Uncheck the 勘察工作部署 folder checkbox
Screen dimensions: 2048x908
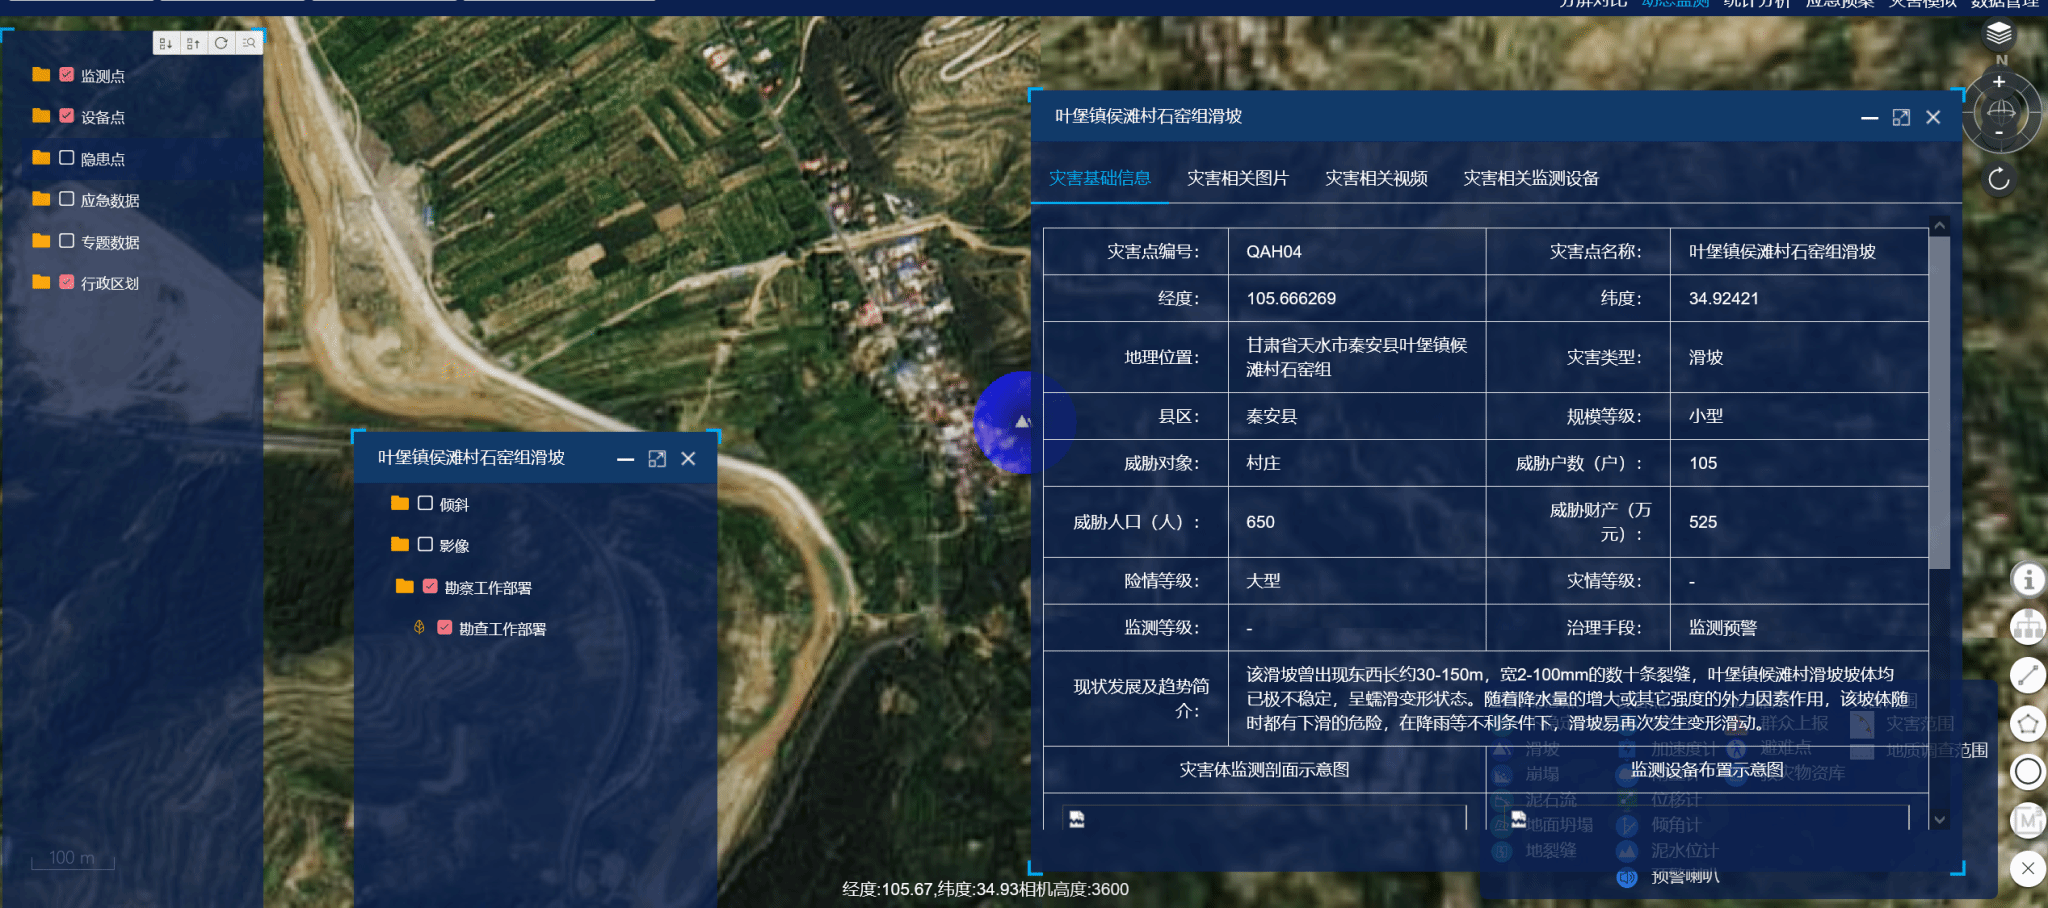(430, 586)
